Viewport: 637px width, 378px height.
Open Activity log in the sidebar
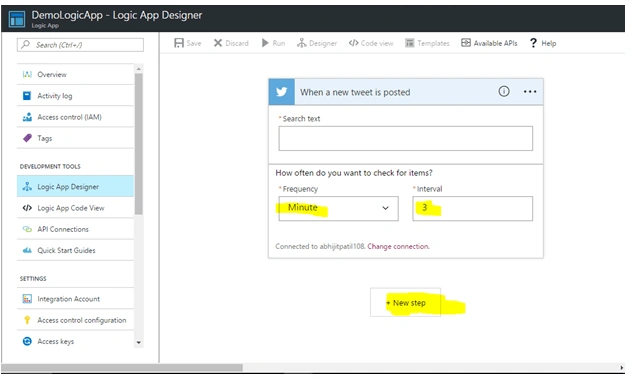click(75, 96)
